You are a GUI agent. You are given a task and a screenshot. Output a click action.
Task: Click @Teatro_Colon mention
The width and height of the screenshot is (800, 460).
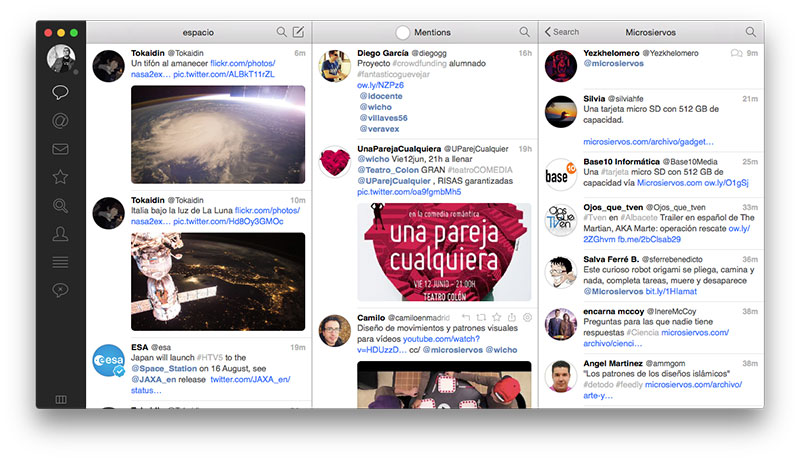pyautogui.click(x=388, y=170)
